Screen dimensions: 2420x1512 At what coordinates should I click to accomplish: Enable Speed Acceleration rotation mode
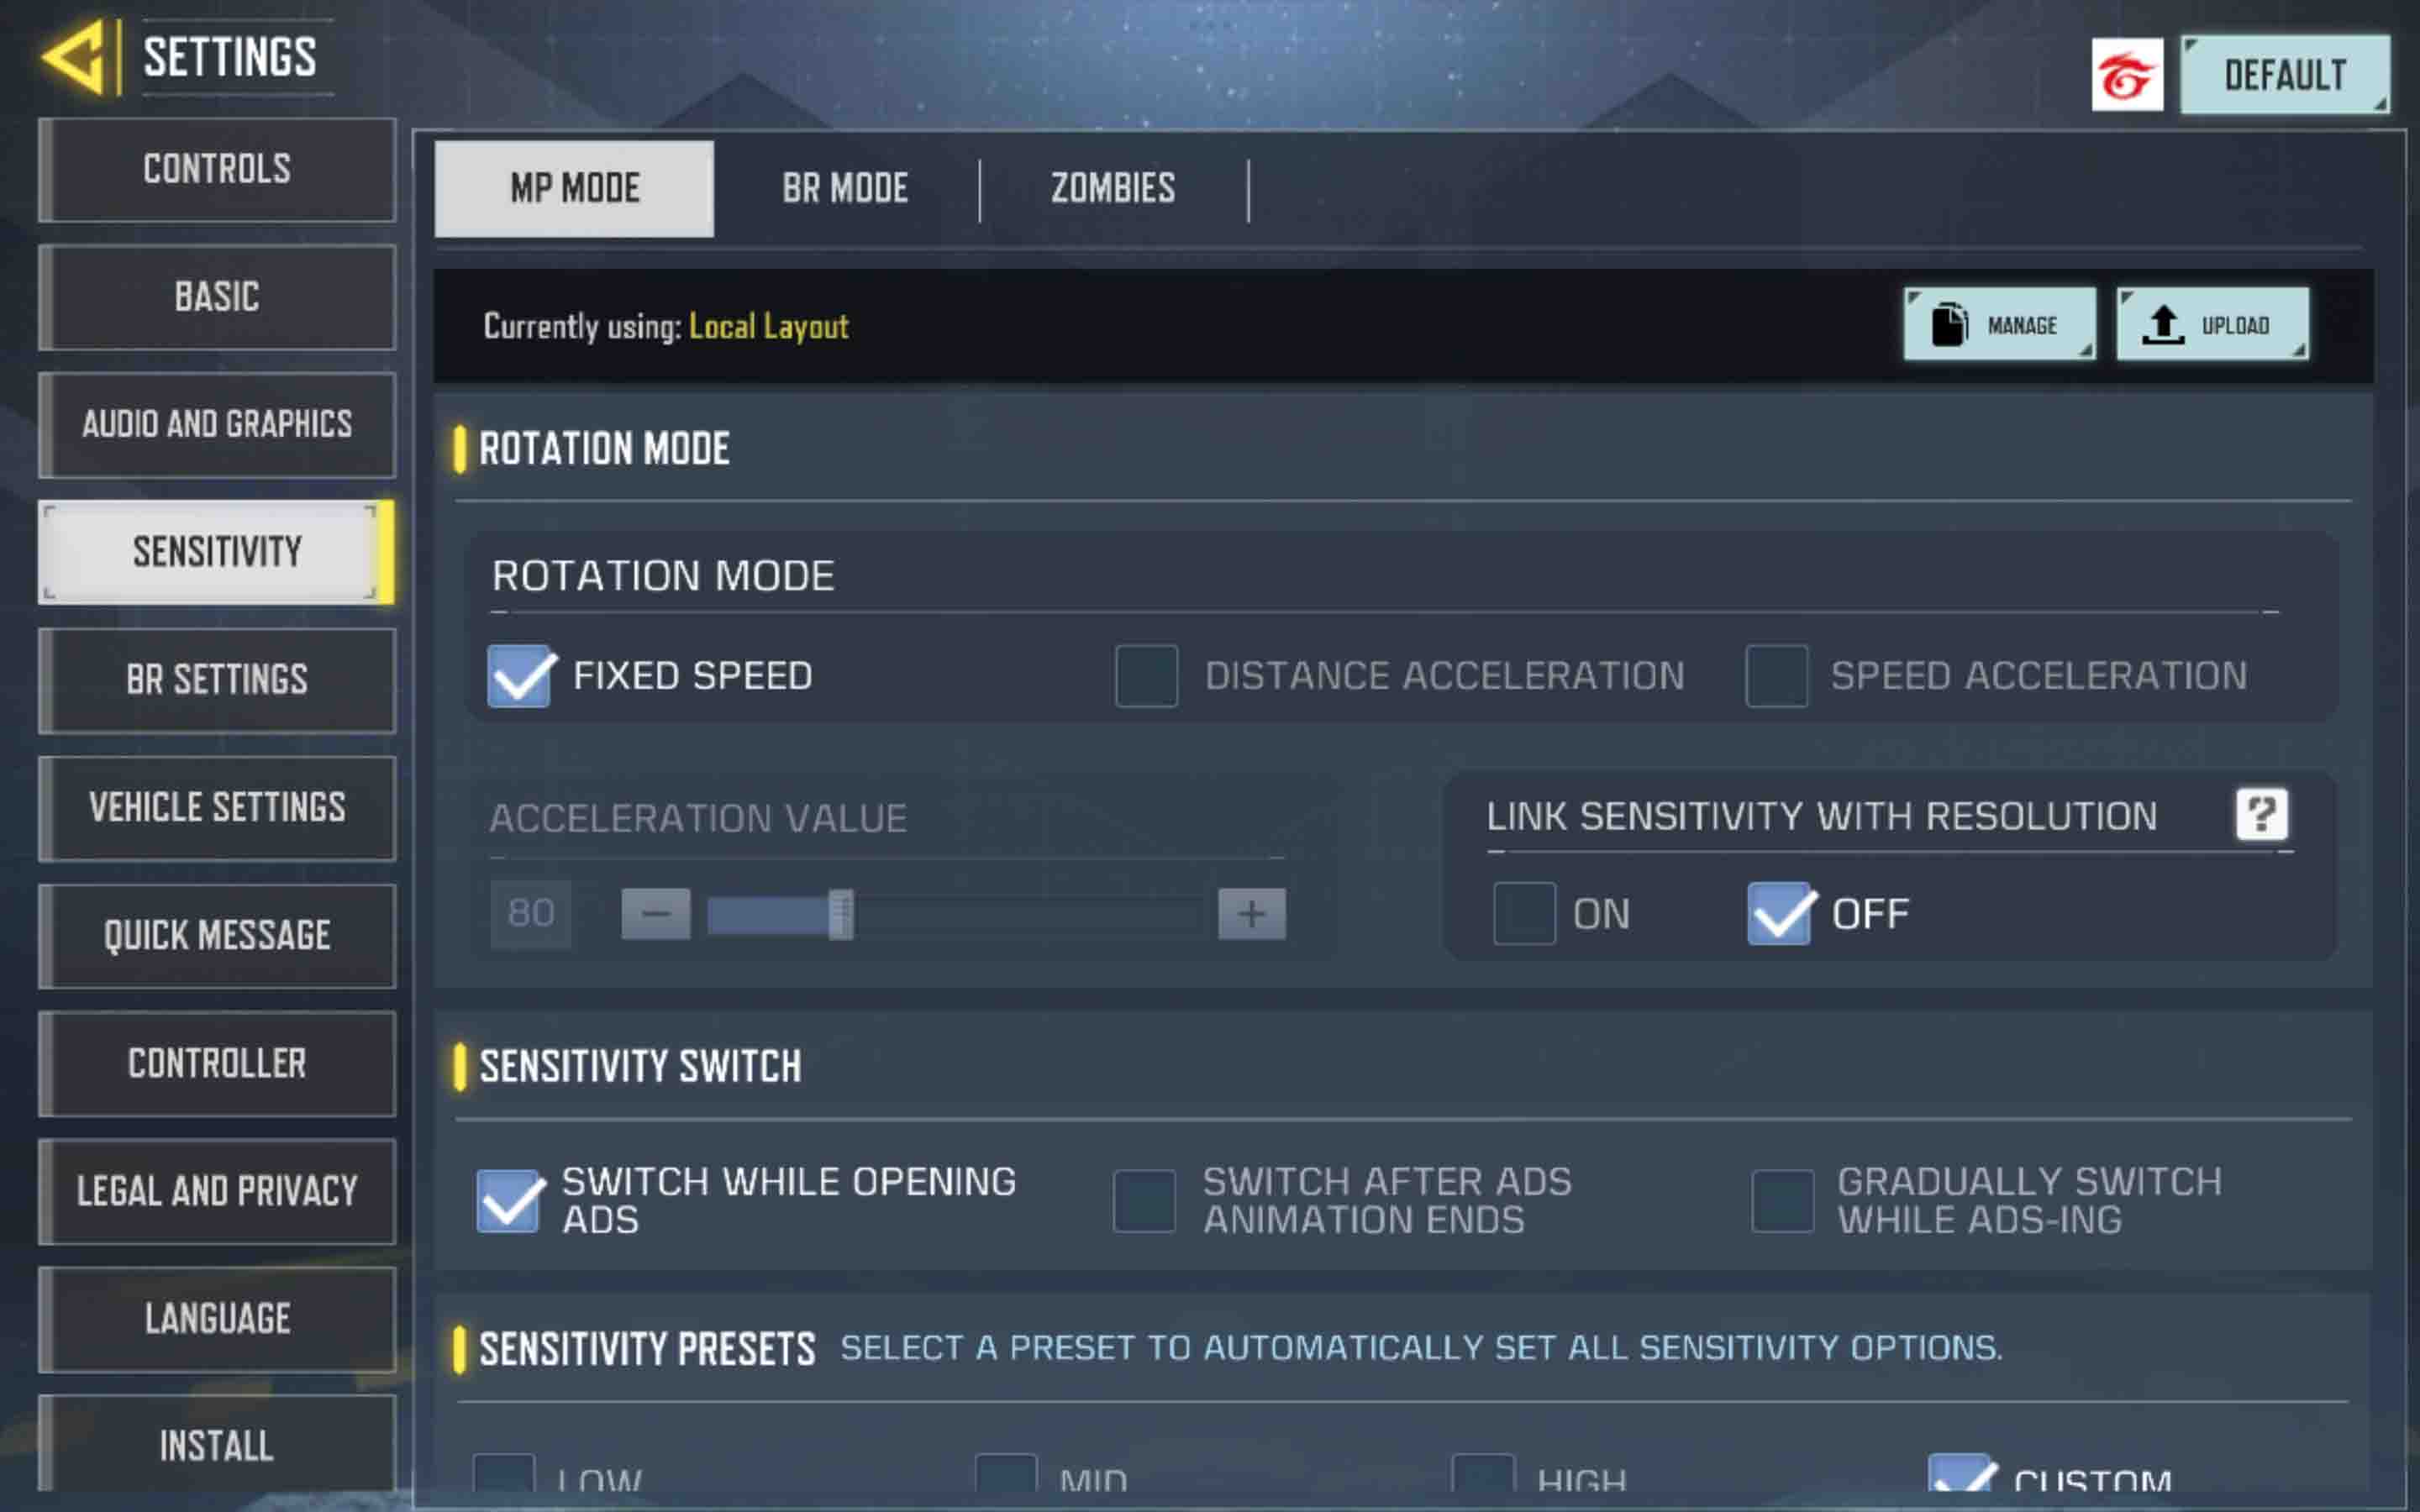coord(1776,676)
